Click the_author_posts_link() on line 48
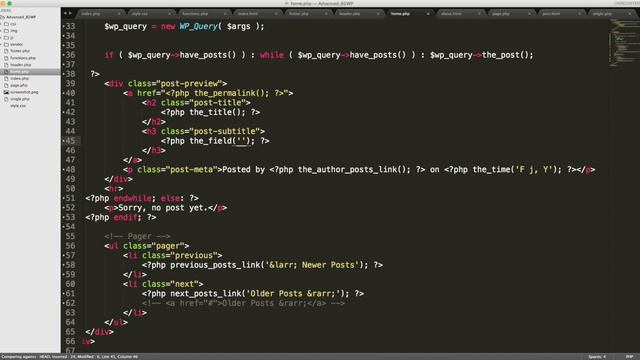 [354, 170]
